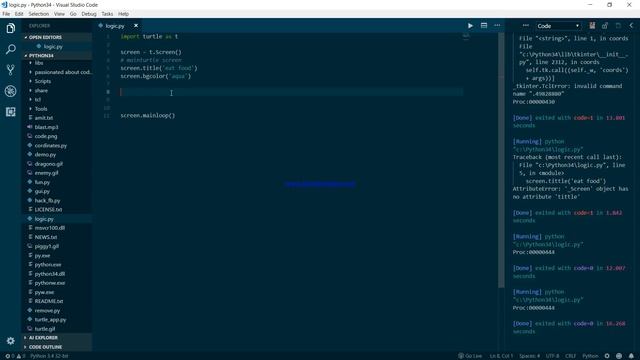Clear the output panel
The image size is (640, 360).
[592, 26]
